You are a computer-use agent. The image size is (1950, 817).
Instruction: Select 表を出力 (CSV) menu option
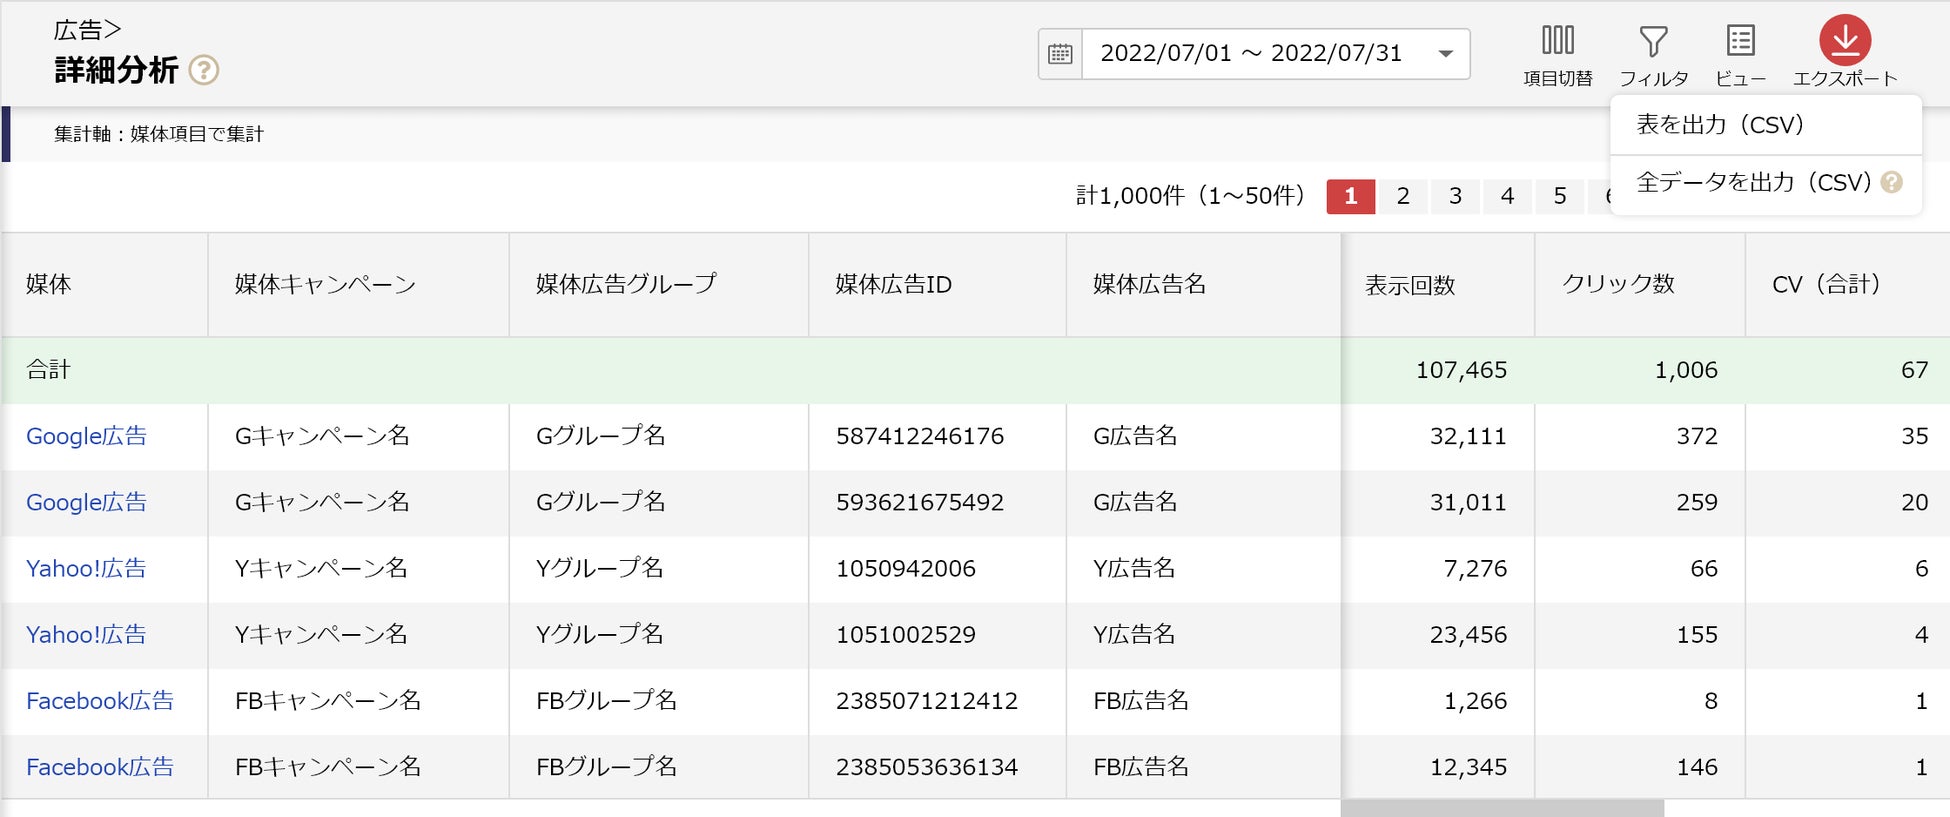point(1719,125)
